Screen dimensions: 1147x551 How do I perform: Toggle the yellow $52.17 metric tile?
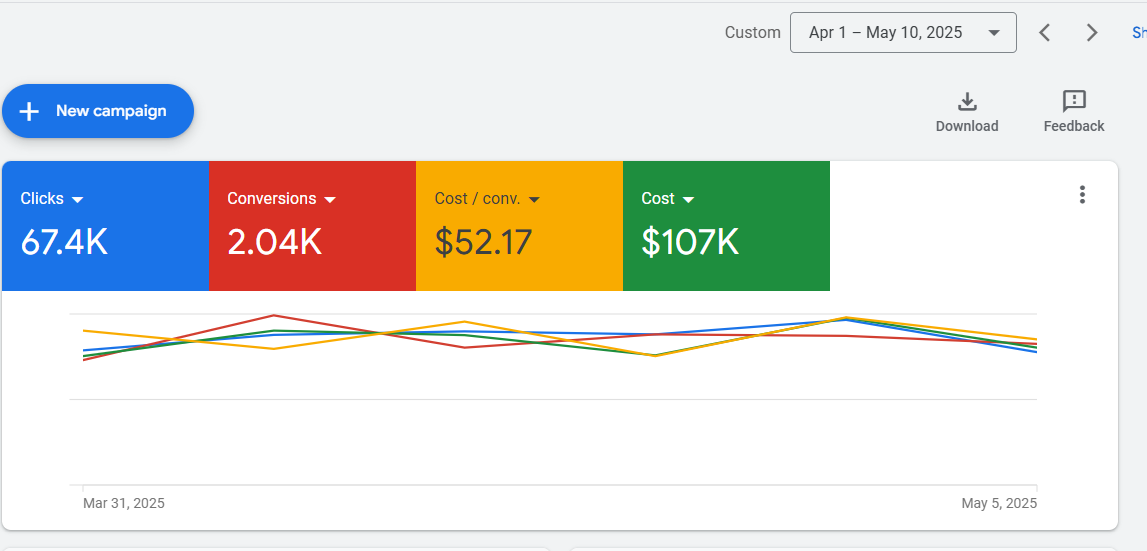pos(519,225)
